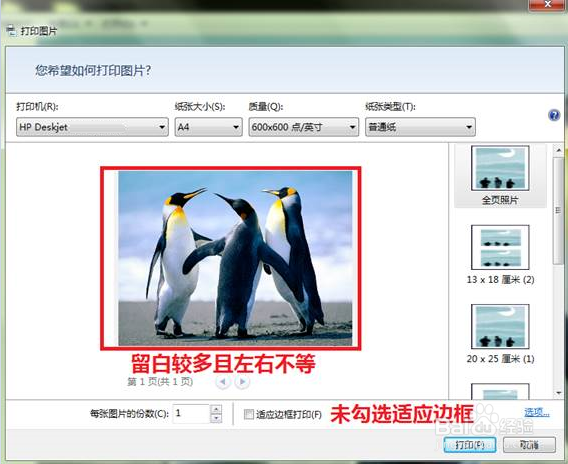Click the layout list scrollbar thumb

(x=558, y=211)
